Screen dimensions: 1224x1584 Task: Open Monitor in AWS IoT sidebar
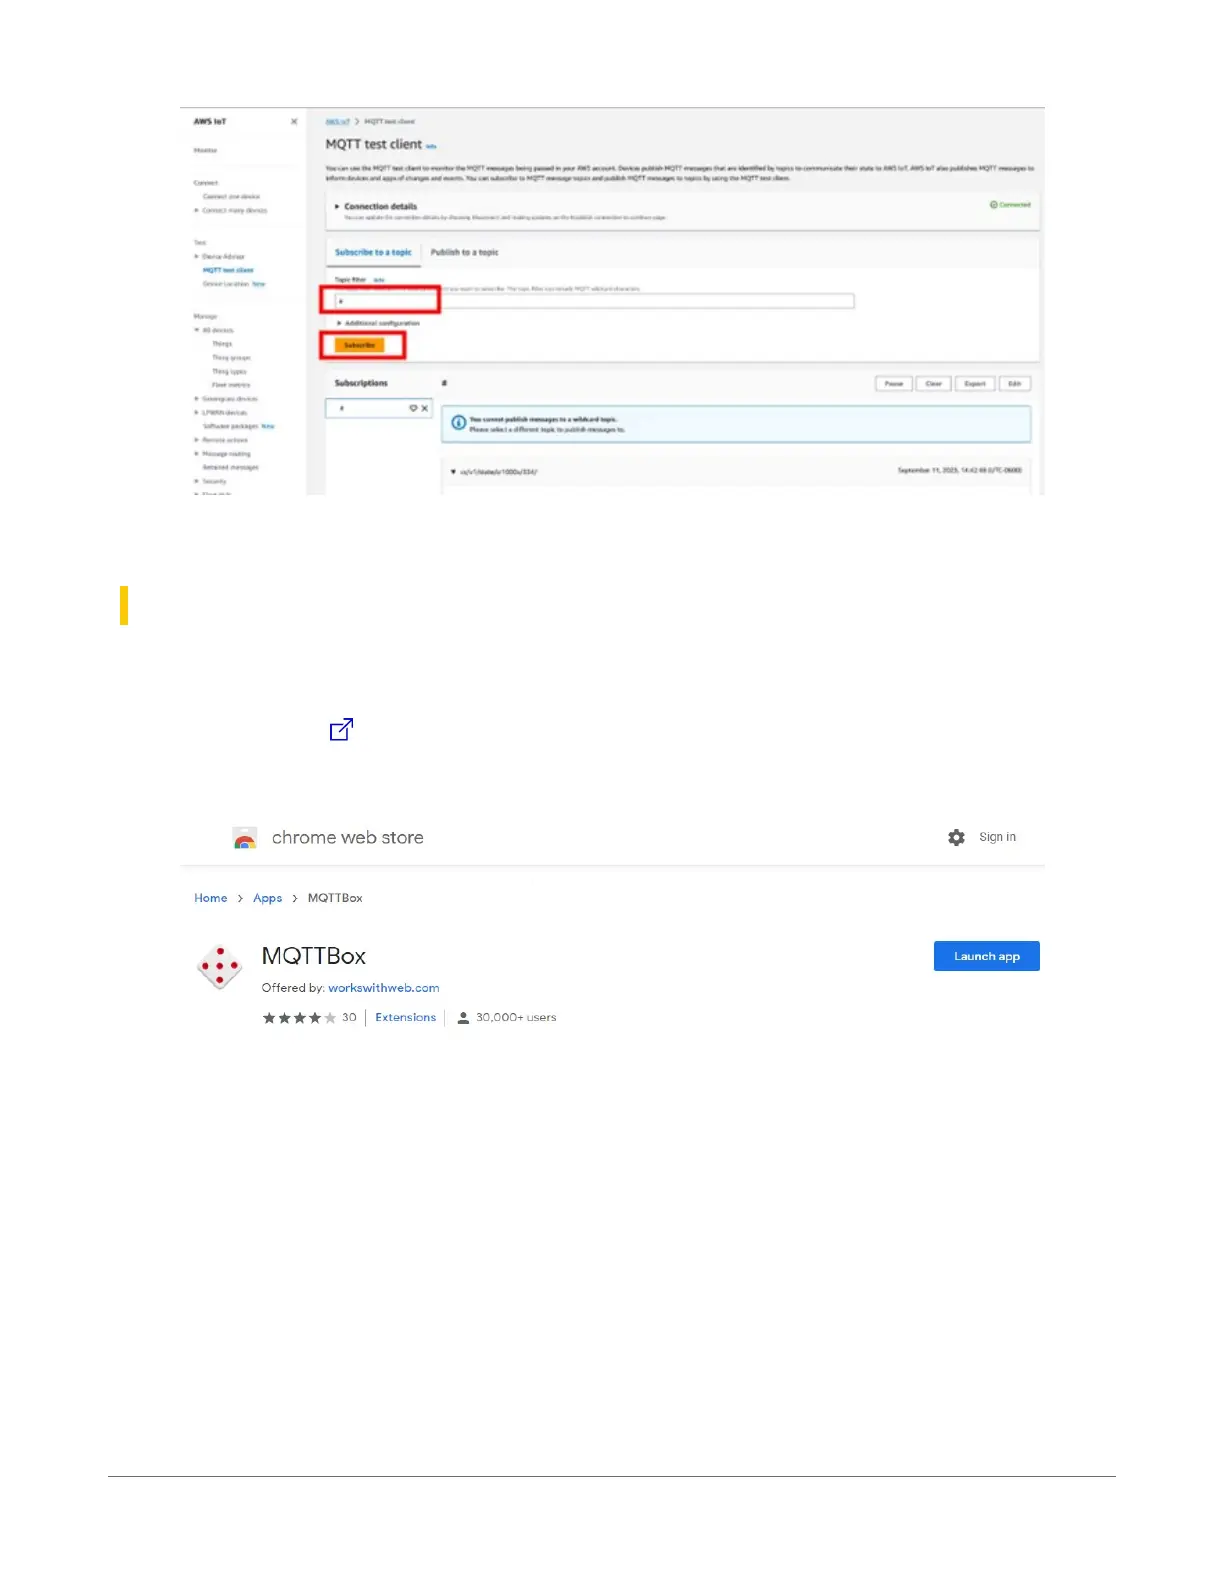tap(205, 150)
